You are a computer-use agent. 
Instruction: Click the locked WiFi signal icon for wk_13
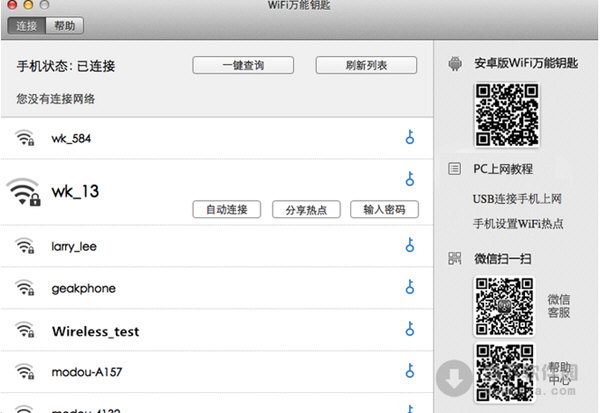(x=23, y=191)
